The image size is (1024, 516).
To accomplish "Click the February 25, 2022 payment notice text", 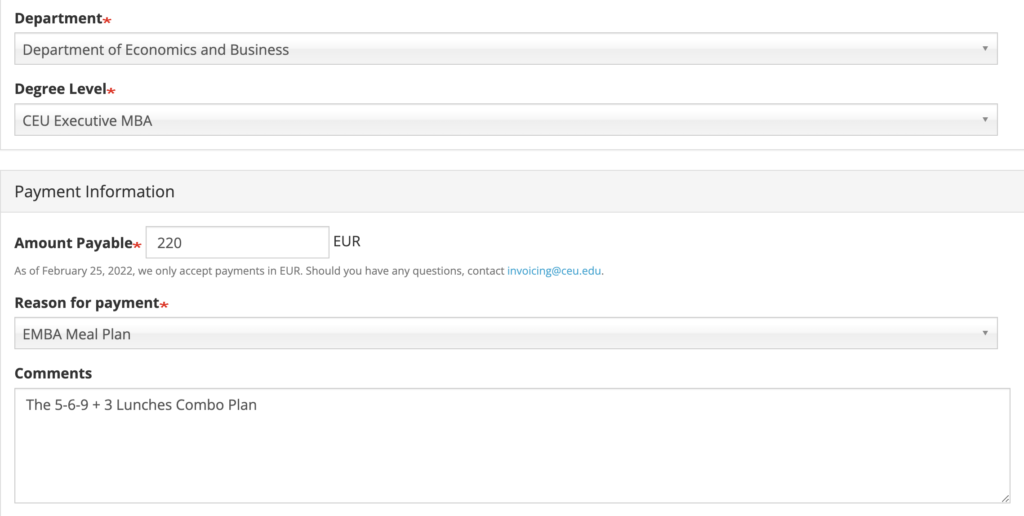I will pyautogui.click(x=308, y=270).
